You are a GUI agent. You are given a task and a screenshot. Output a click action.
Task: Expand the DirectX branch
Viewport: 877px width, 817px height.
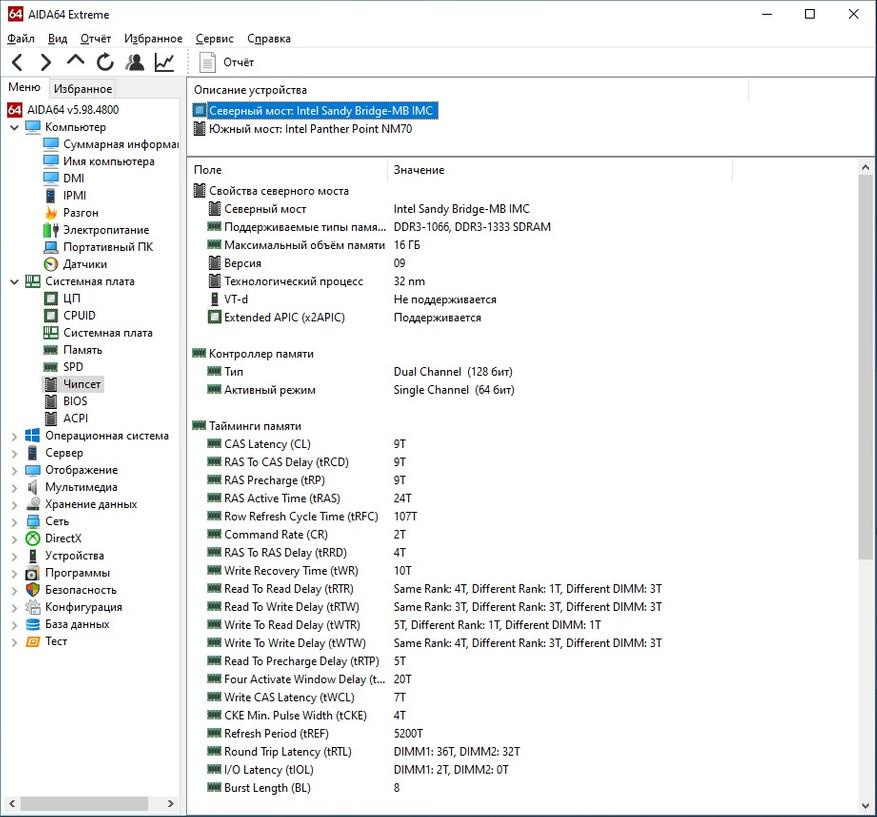click(15, 539)
